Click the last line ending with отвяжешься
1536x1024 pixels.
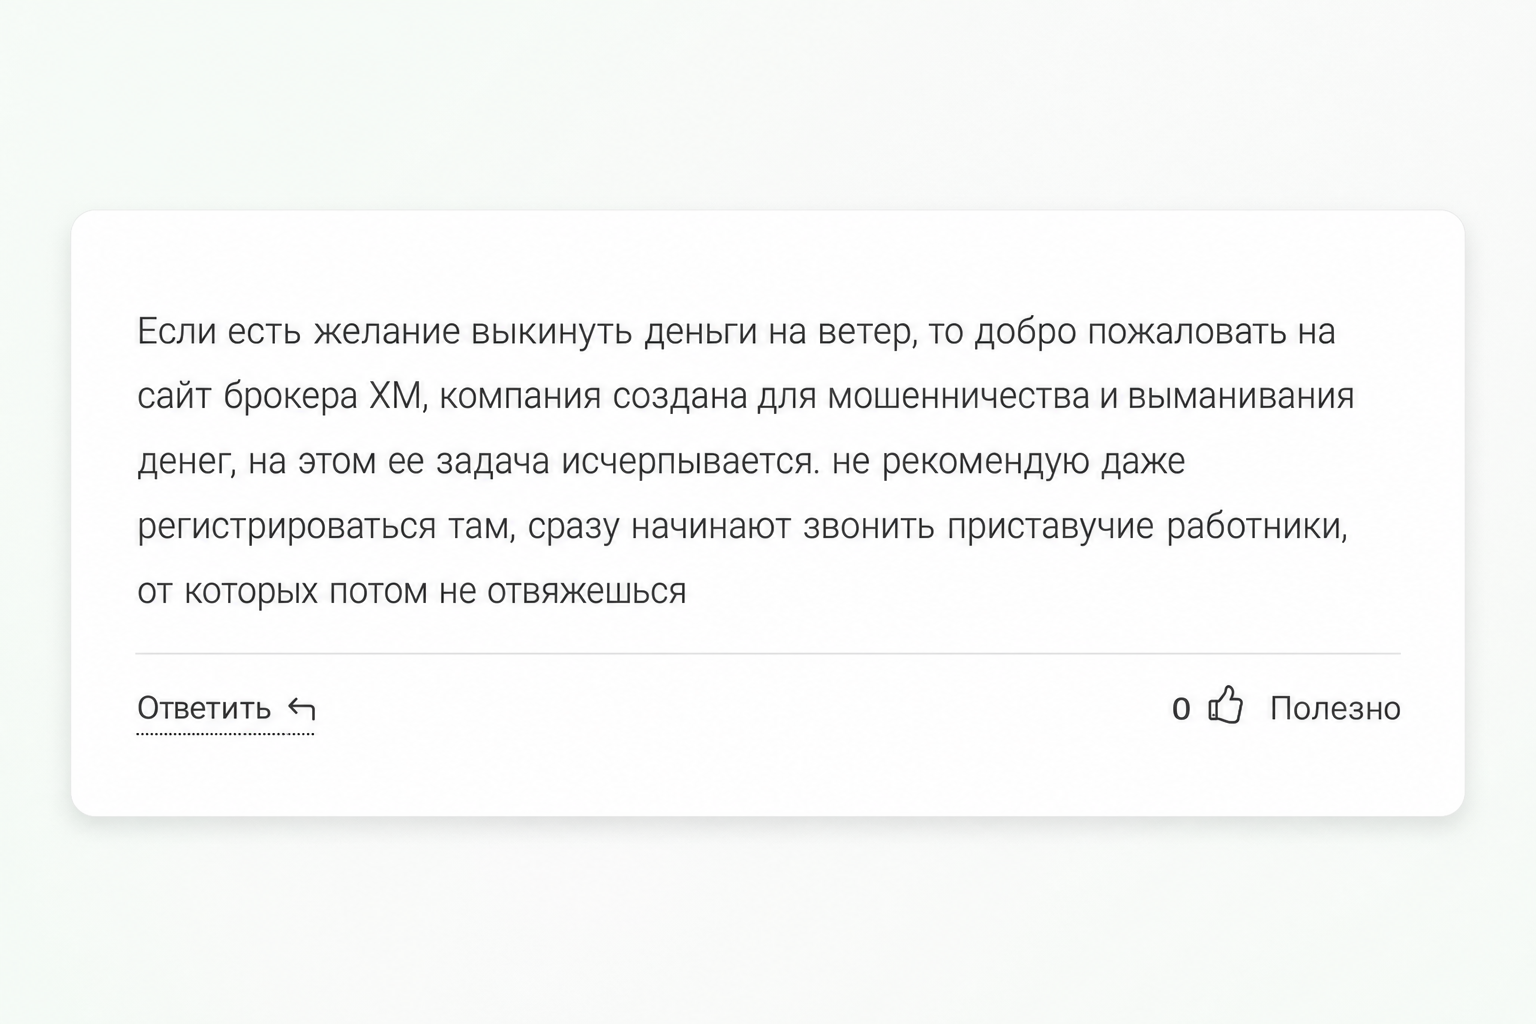[x=412, y=592]
